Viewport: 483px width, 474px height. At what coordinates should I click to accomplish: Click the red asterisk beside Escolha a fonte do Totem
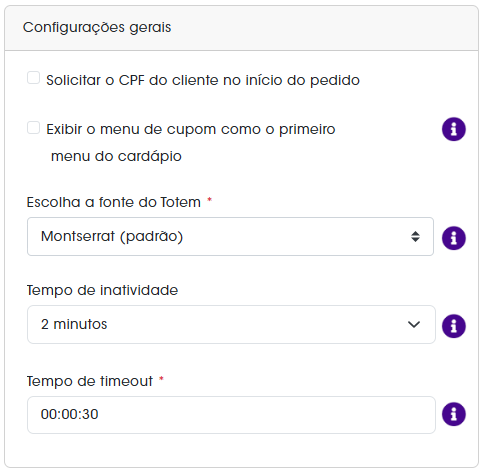click(210, 200)
